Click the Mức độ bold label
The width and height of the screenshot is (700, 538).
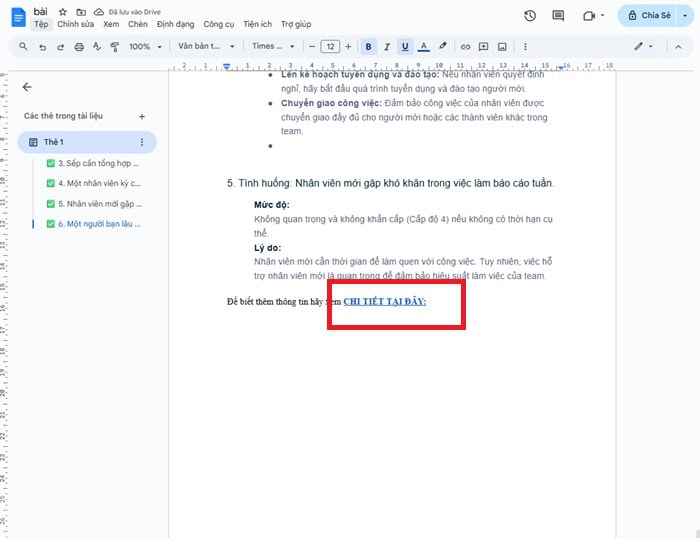tap(271, 204)
